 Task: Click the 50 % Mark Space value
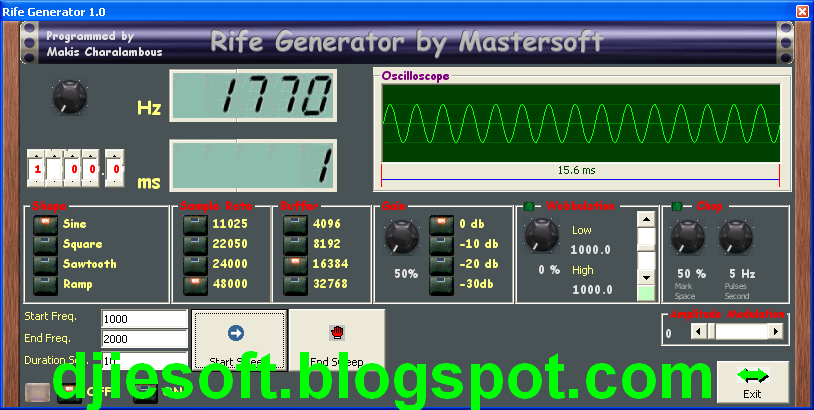click(691, 274)
